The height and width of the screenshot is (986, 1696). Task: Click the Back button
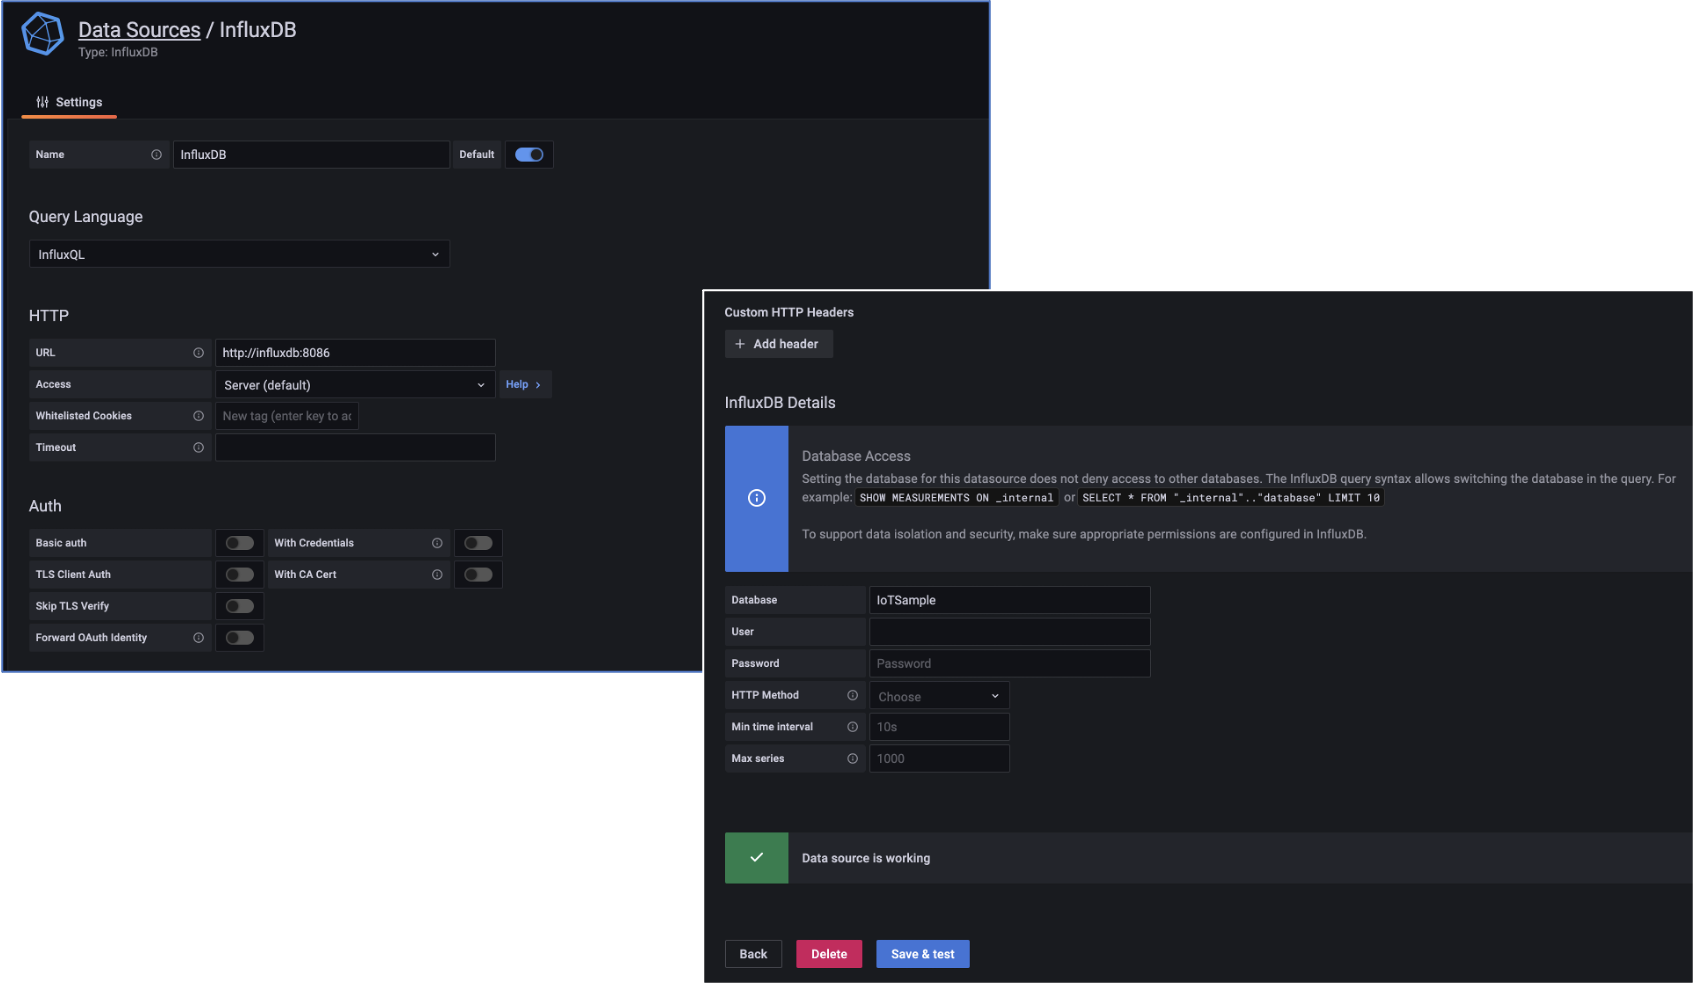[x=753, y=954]
